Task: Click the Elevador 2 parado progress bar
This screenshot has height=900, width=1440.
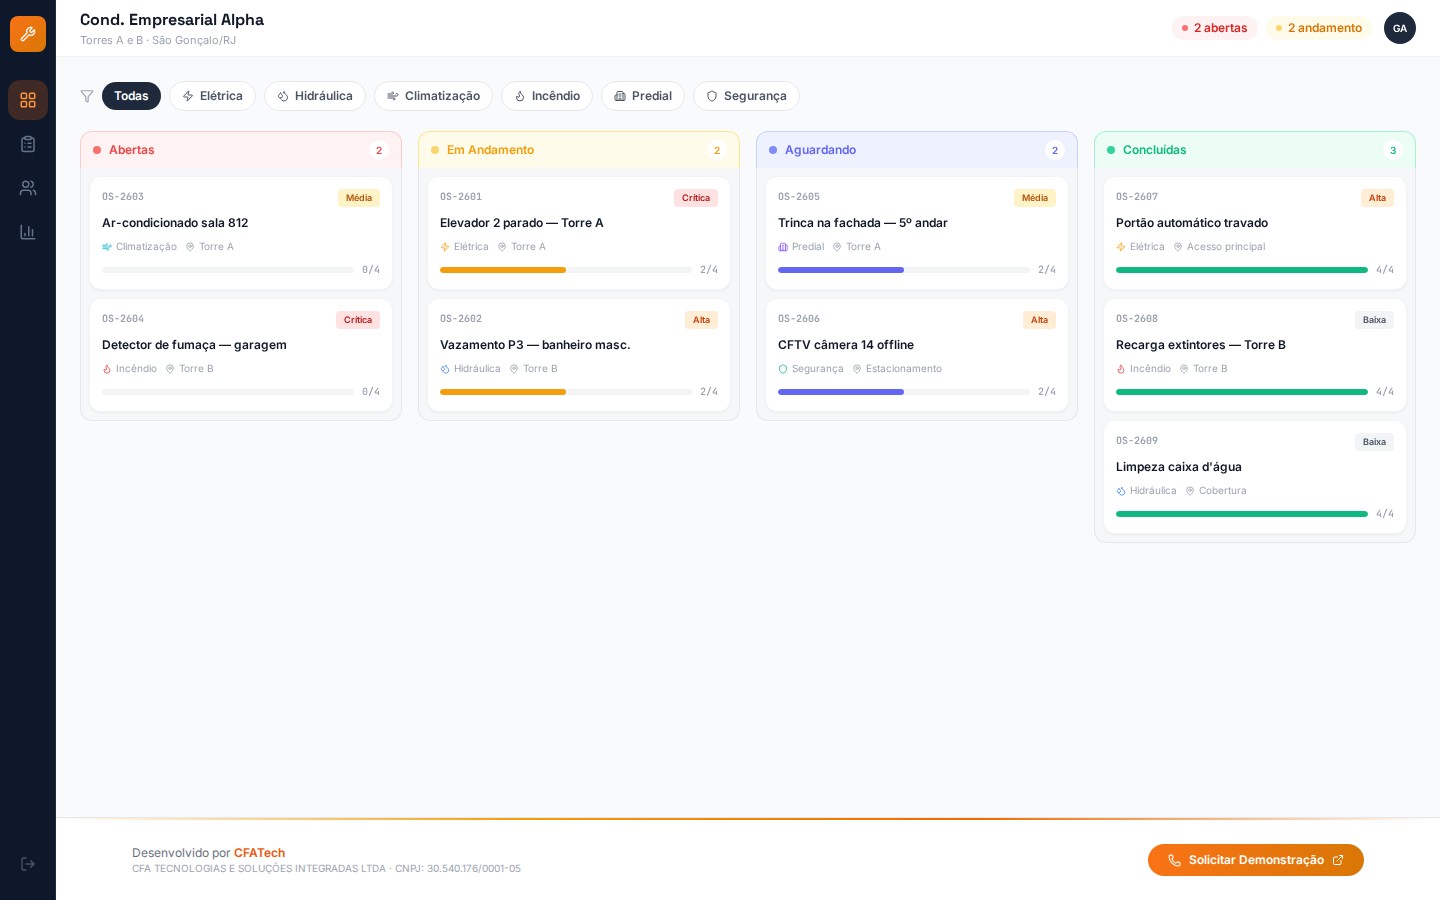Action: tap(565, 270)
